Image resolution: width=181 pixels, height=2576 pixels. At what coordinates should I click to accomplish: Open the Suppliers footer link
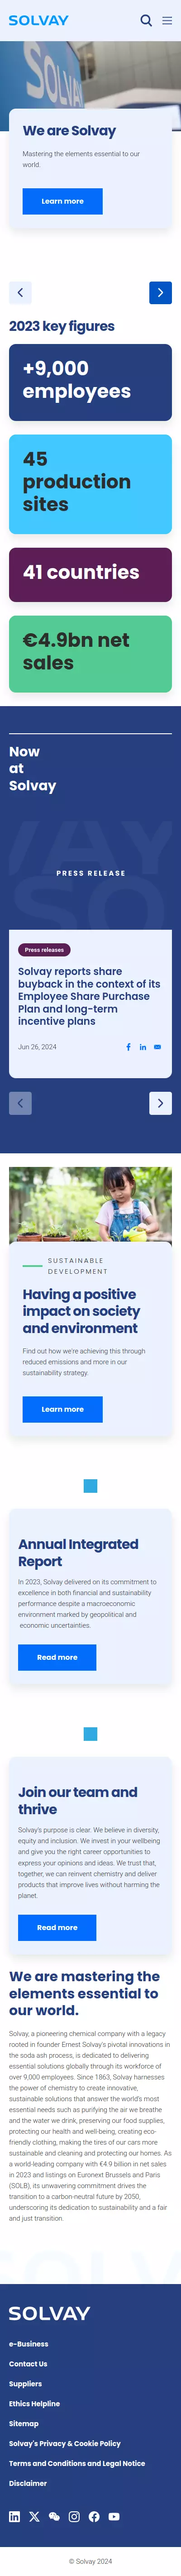pyautogui.click(x=26, y=2383)
